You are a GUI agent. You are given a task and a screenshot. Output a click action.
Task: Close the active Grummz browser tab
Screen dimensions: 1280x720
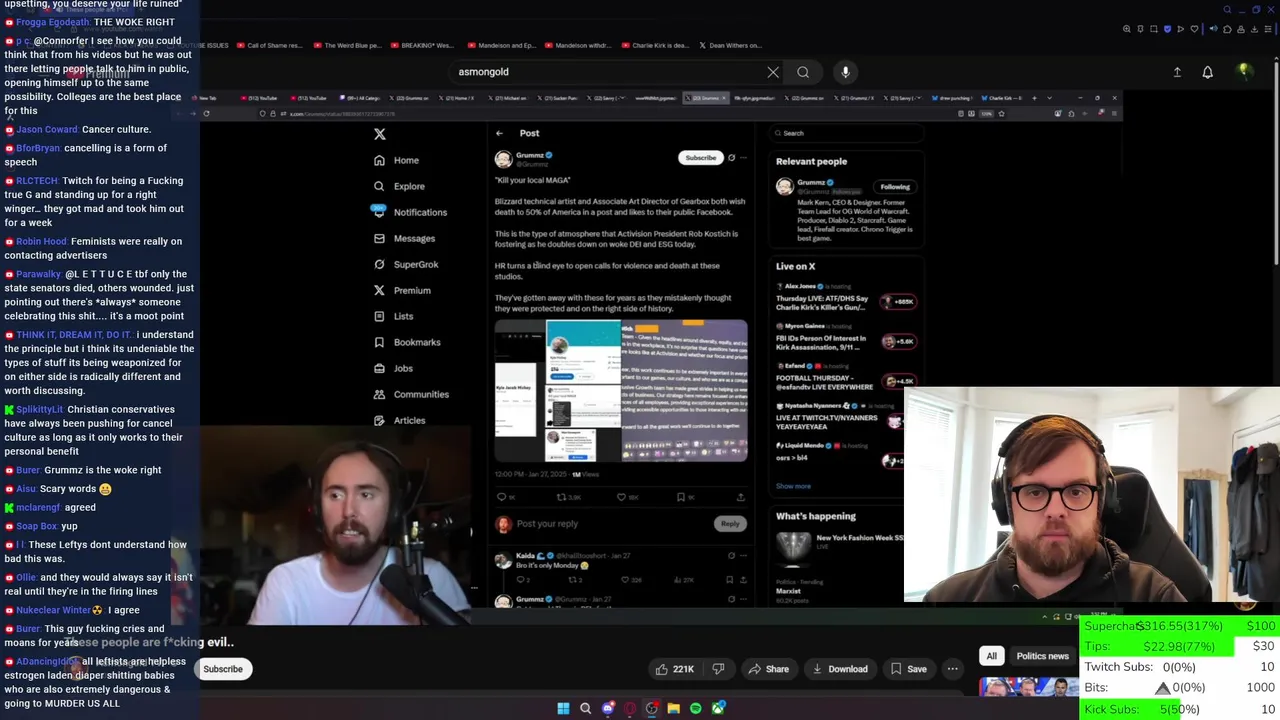pos(724,98)
